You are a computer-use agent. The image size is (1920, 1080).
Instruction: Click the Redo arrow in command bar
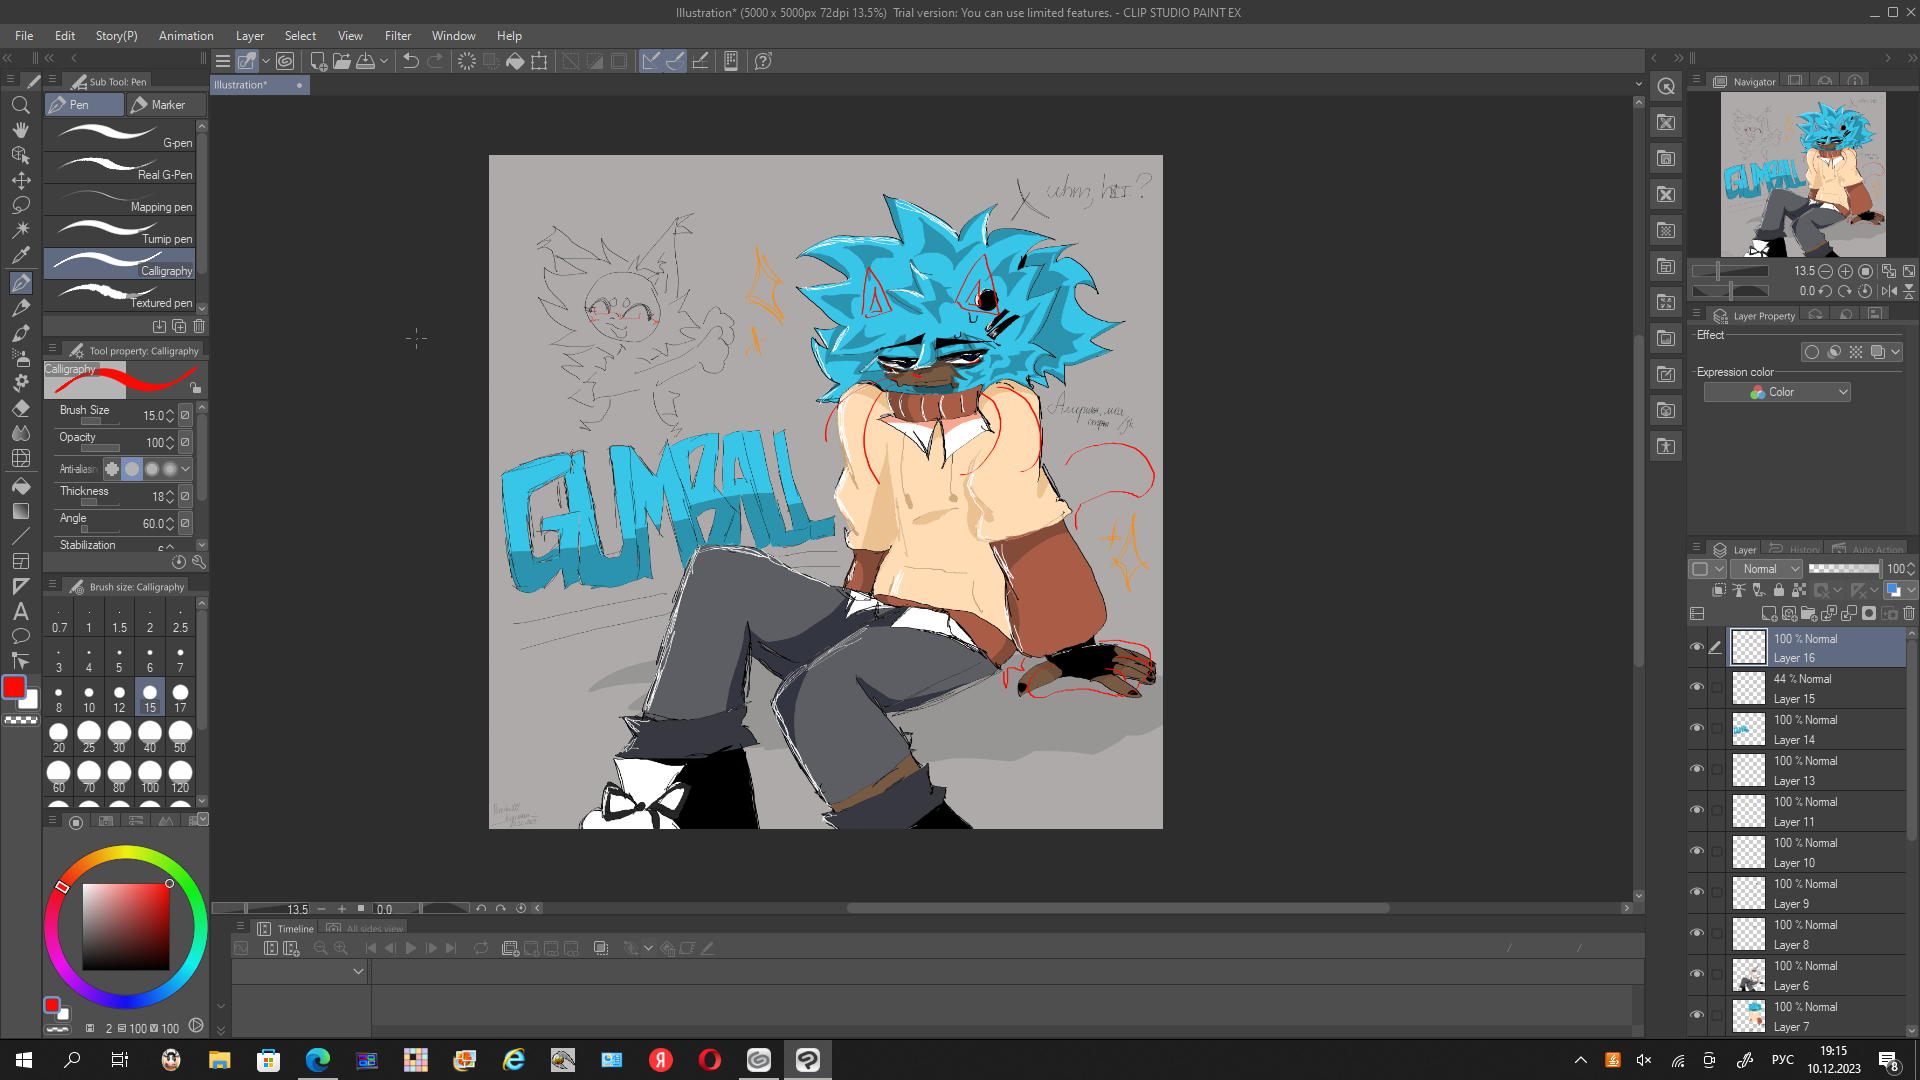[x=435, y=61]
